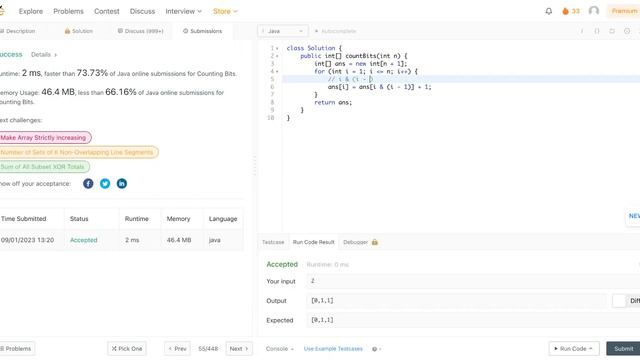640x360 pixels.
Task: Click the comment on code line 5
Action: click(x=350, y=79)
